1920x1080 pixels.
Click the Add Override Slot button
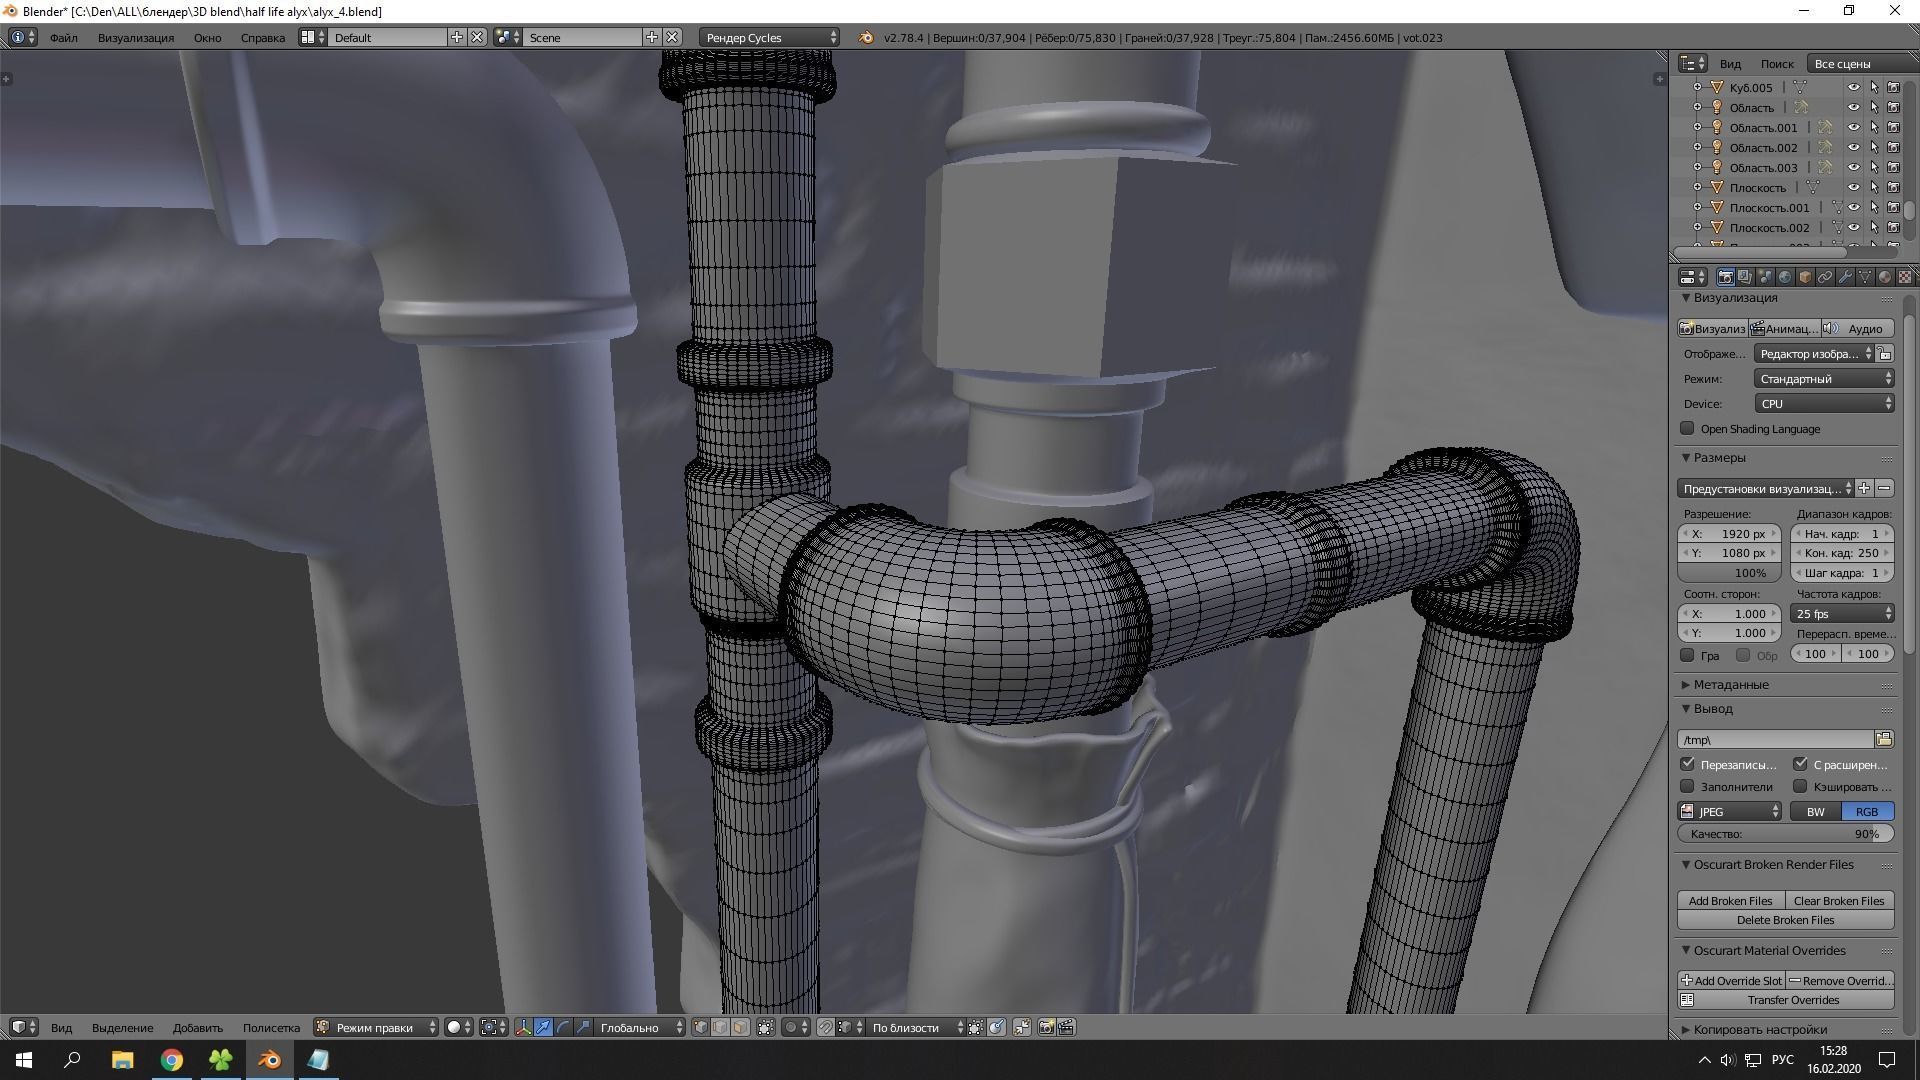coord(1730,980)
